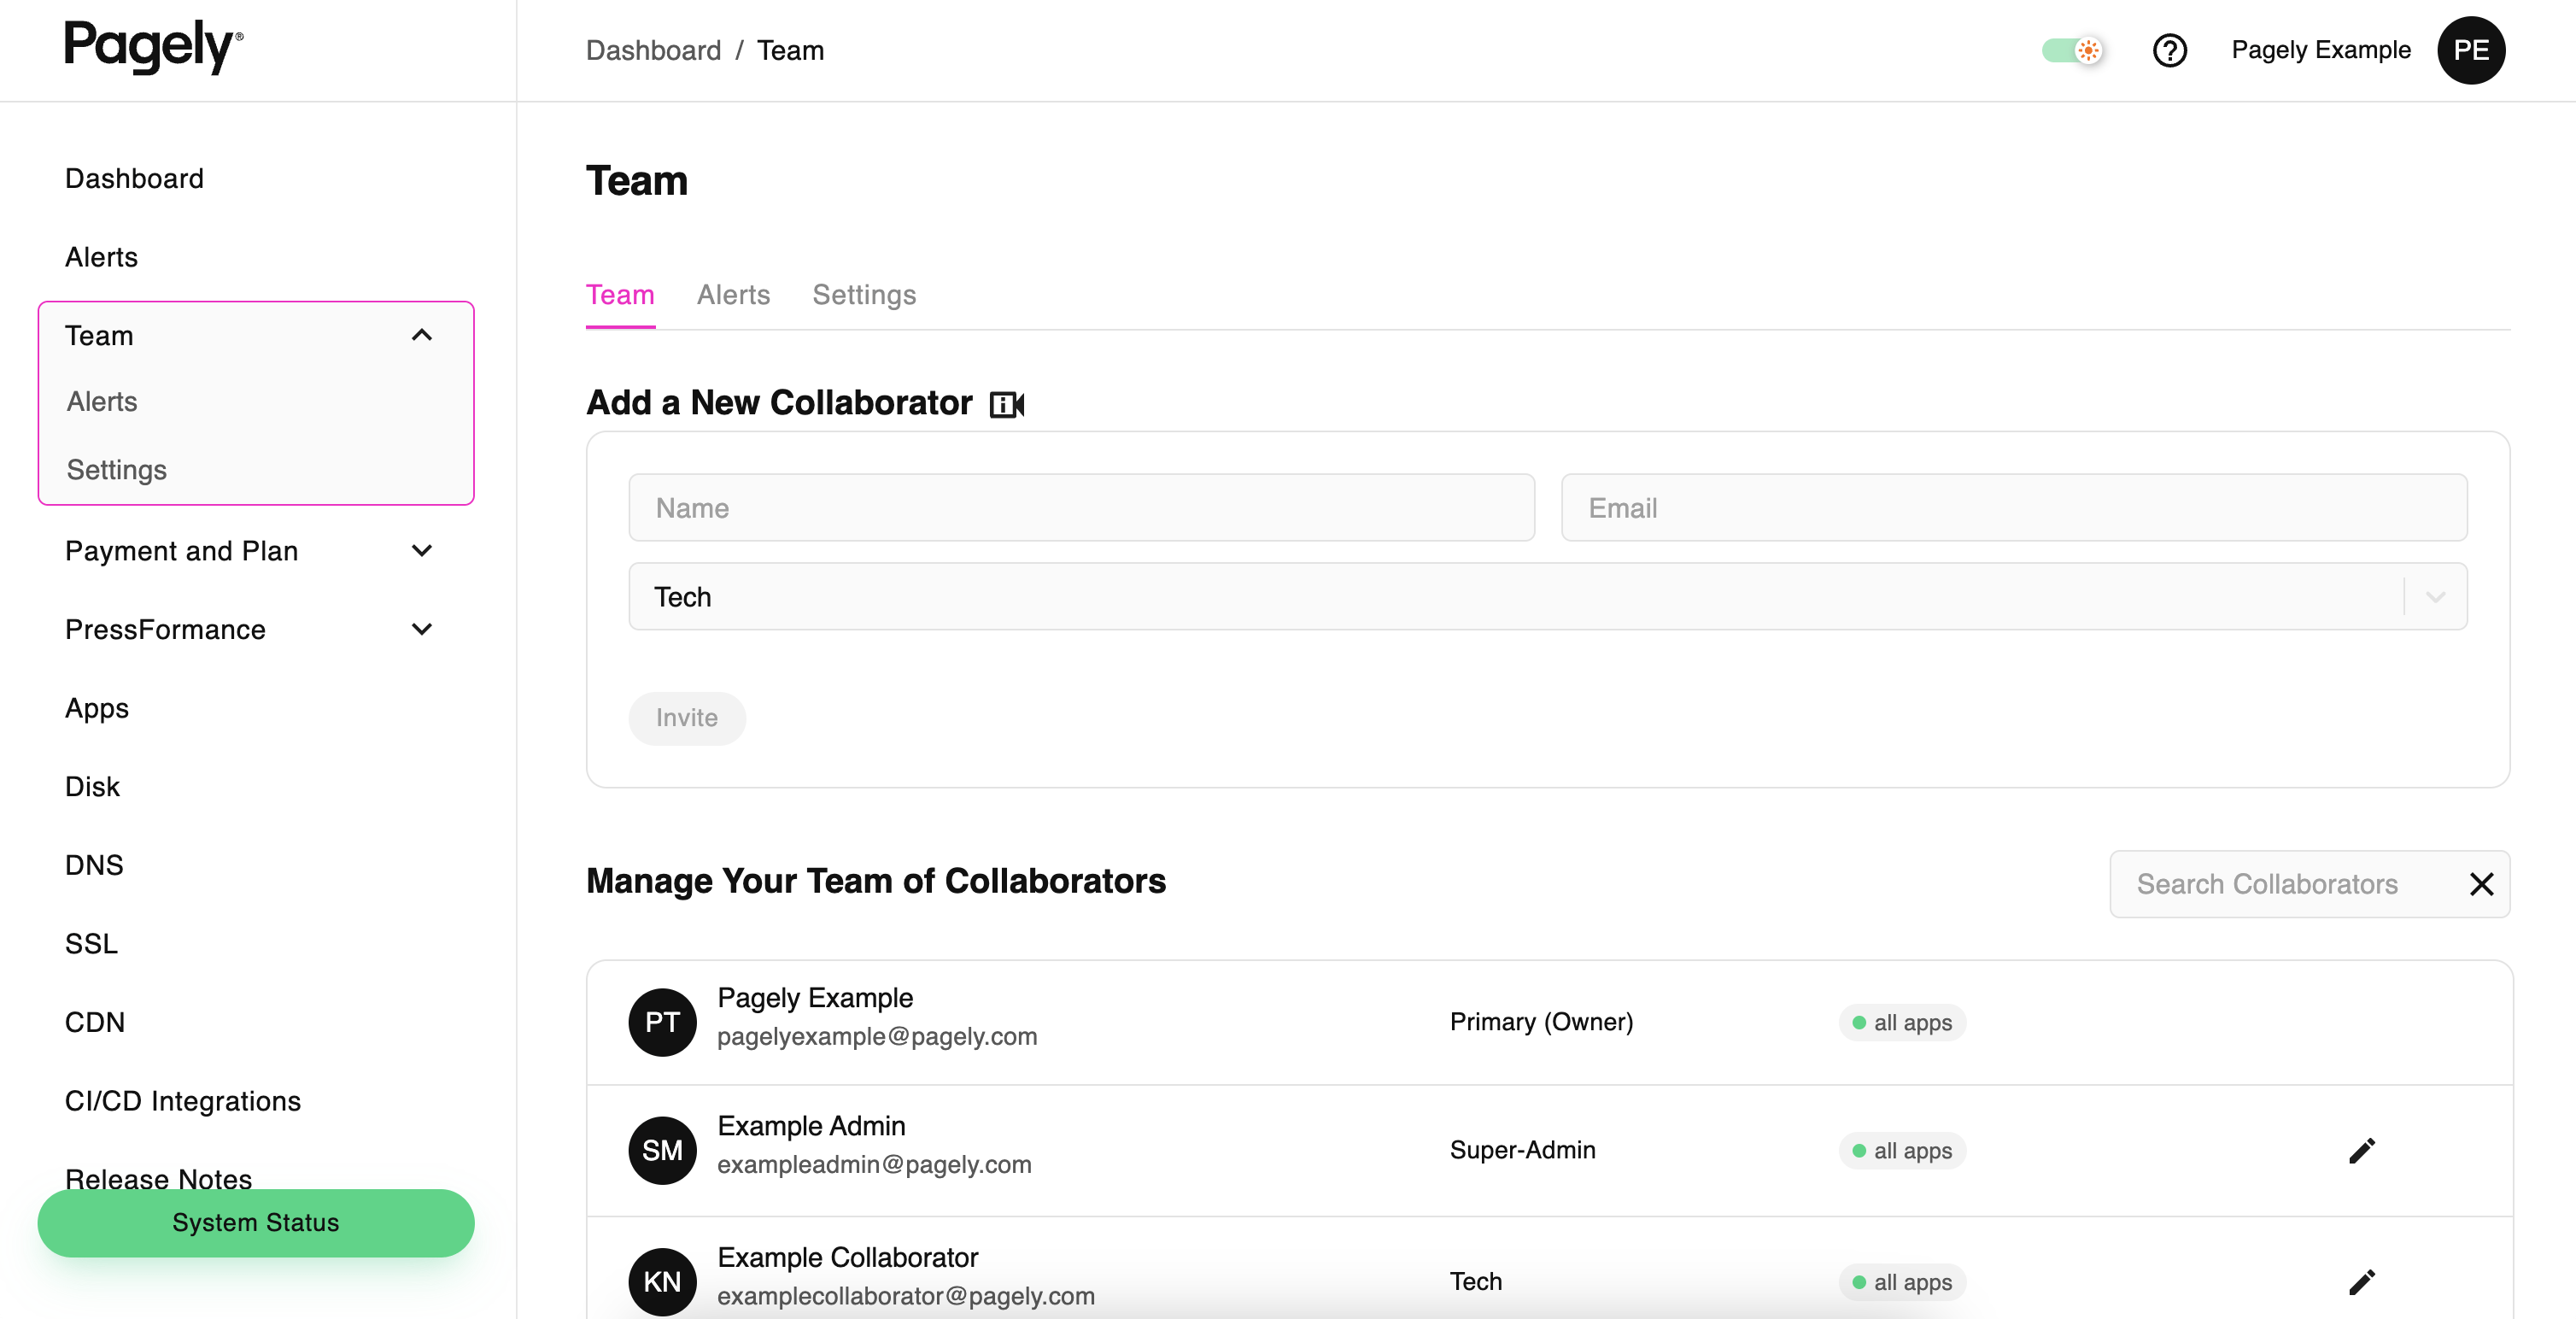Screen dimensions: 2576x1319
Task: Open SSL in the sidebar
Action: [91, 943]
